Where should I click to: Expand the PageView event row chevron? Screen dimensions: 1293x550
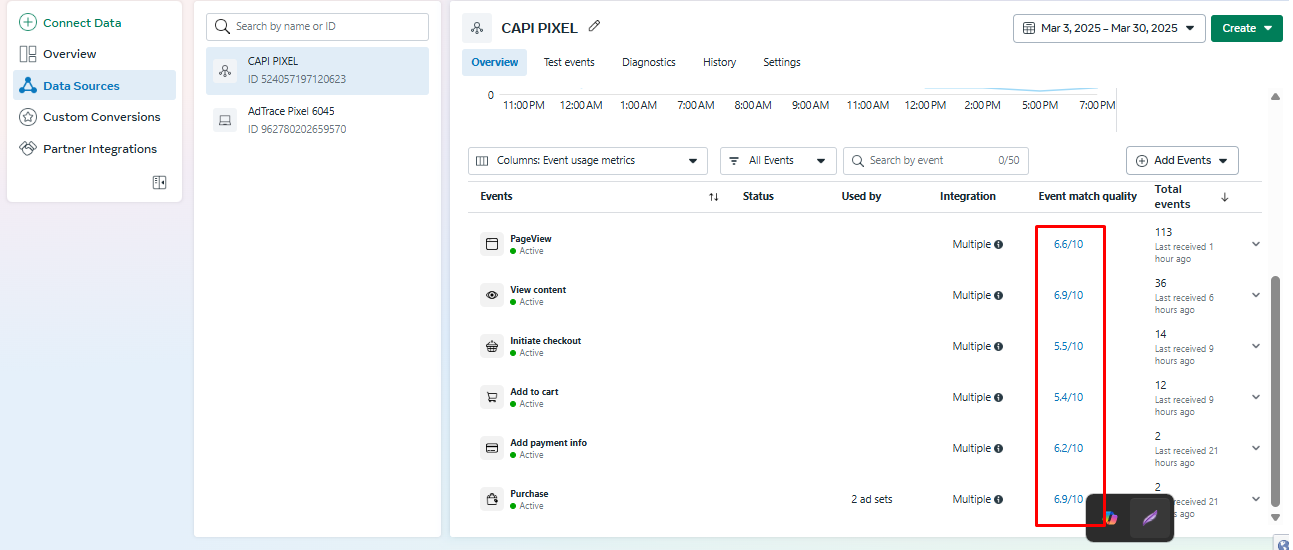pyautogui.click(x=1256, y=244)
